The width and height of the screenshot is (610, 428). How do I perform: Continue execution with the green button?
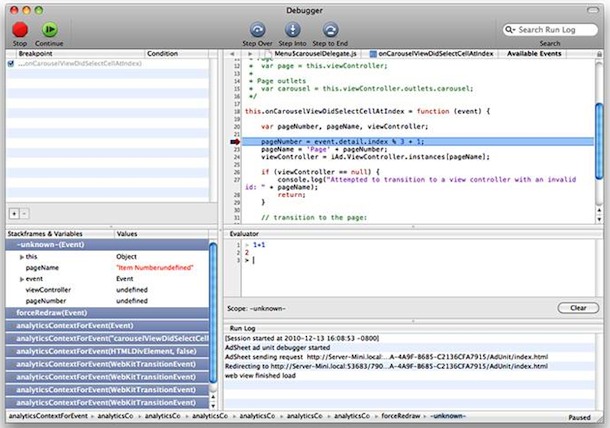[49, 30]
